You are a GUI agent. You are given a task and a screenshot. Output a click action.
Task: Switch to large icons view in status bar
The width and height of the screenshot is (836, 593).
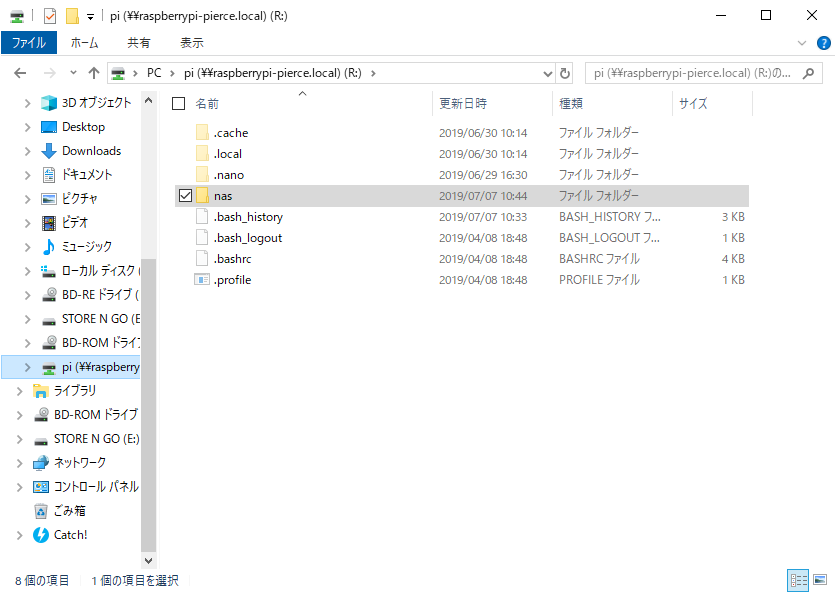[820, 580]
